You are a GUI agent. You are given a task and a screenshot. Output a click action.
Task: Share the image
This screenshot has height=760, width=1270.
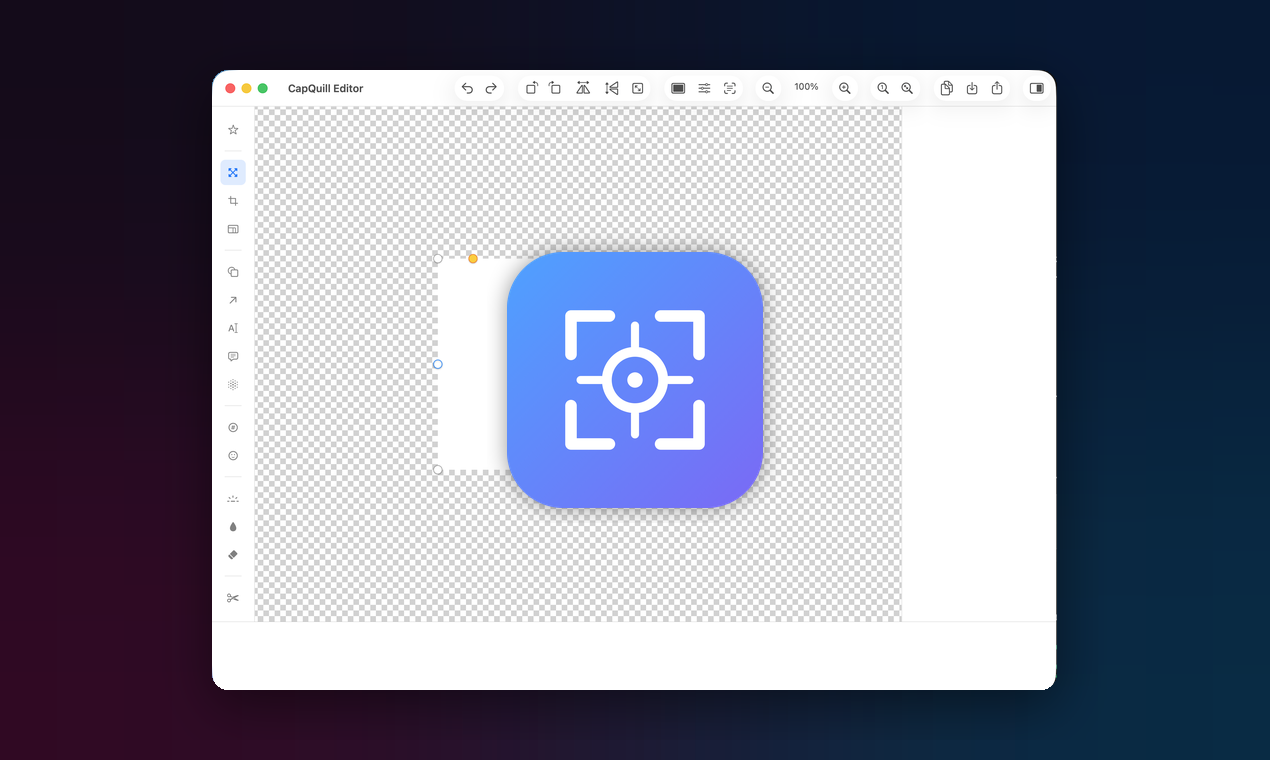click(x=997, y=88)
